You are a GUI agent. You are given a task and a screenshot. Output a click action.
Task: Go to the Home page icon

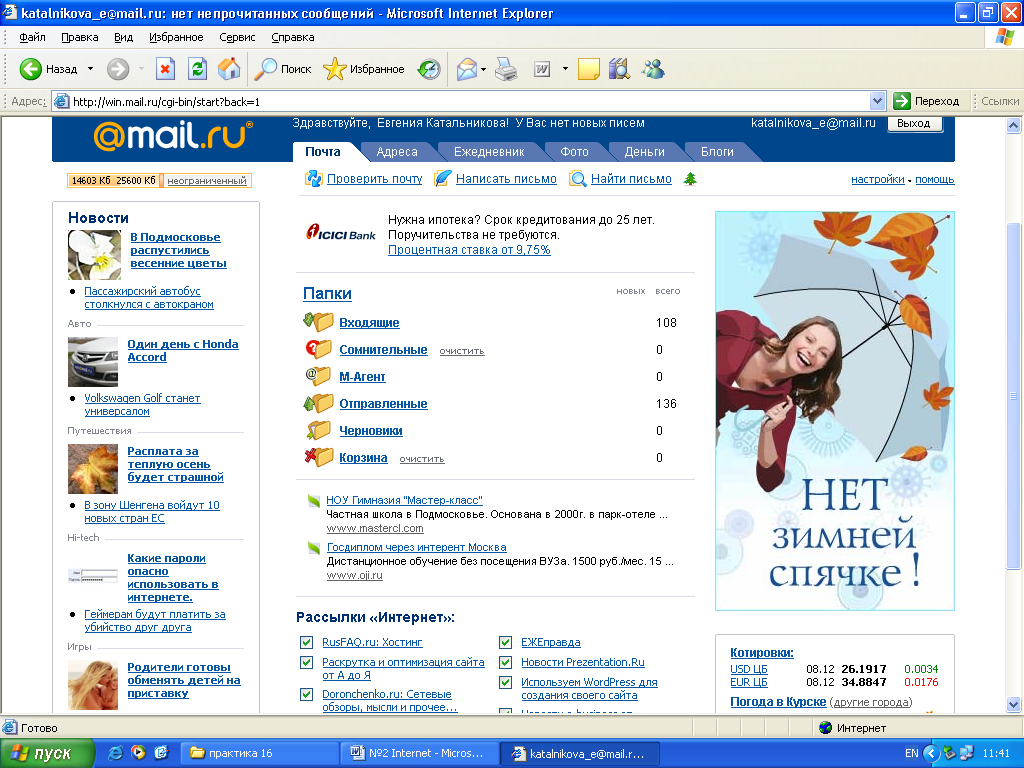coord(229,69)
